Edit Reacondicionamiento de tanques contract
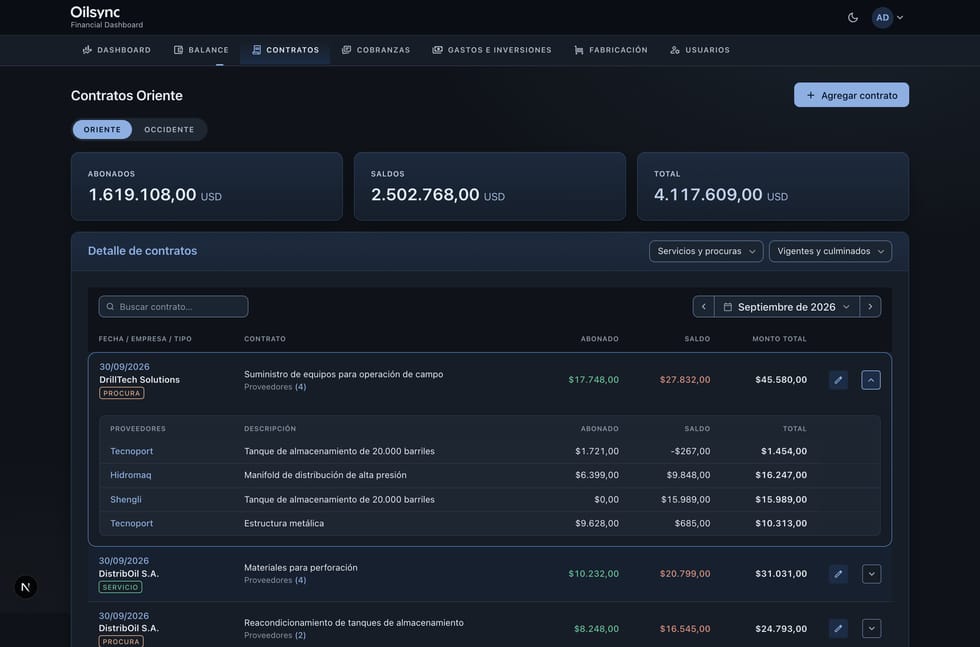The image size is (980, 647). [838, 628]
